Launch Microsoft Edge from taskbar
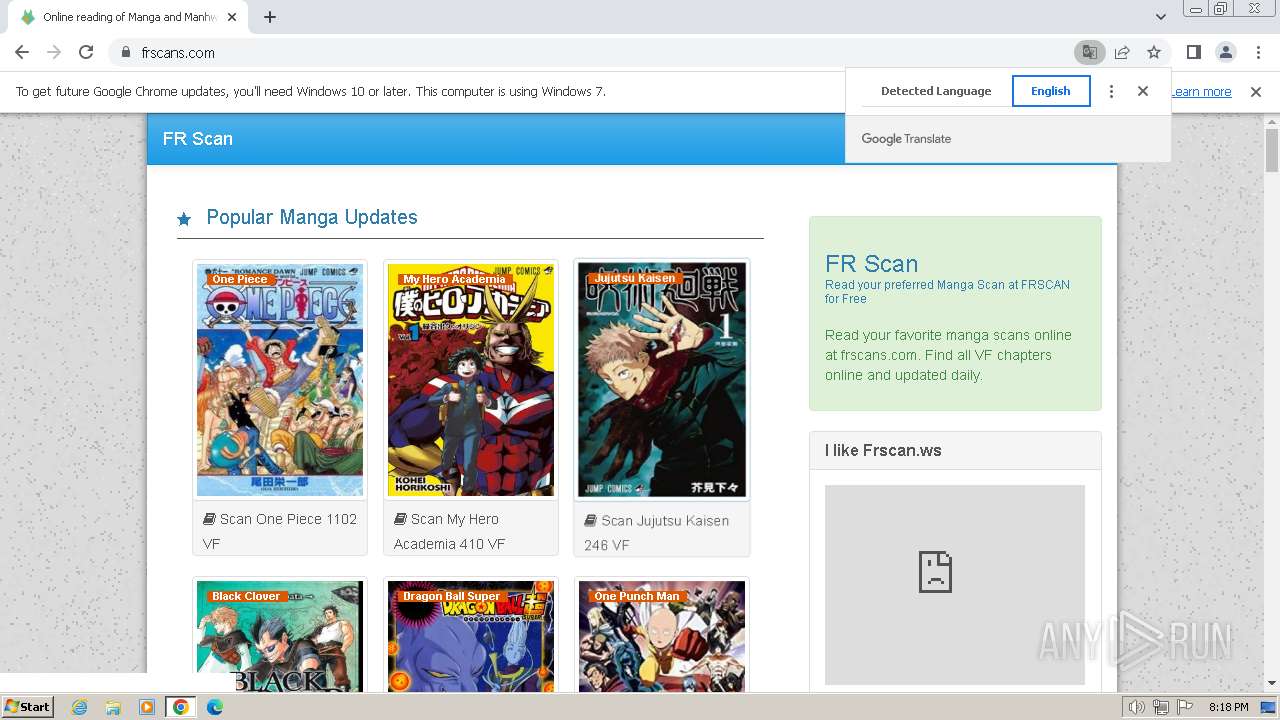This screenshot has width=1280, height=720. [x=214, y=707]
